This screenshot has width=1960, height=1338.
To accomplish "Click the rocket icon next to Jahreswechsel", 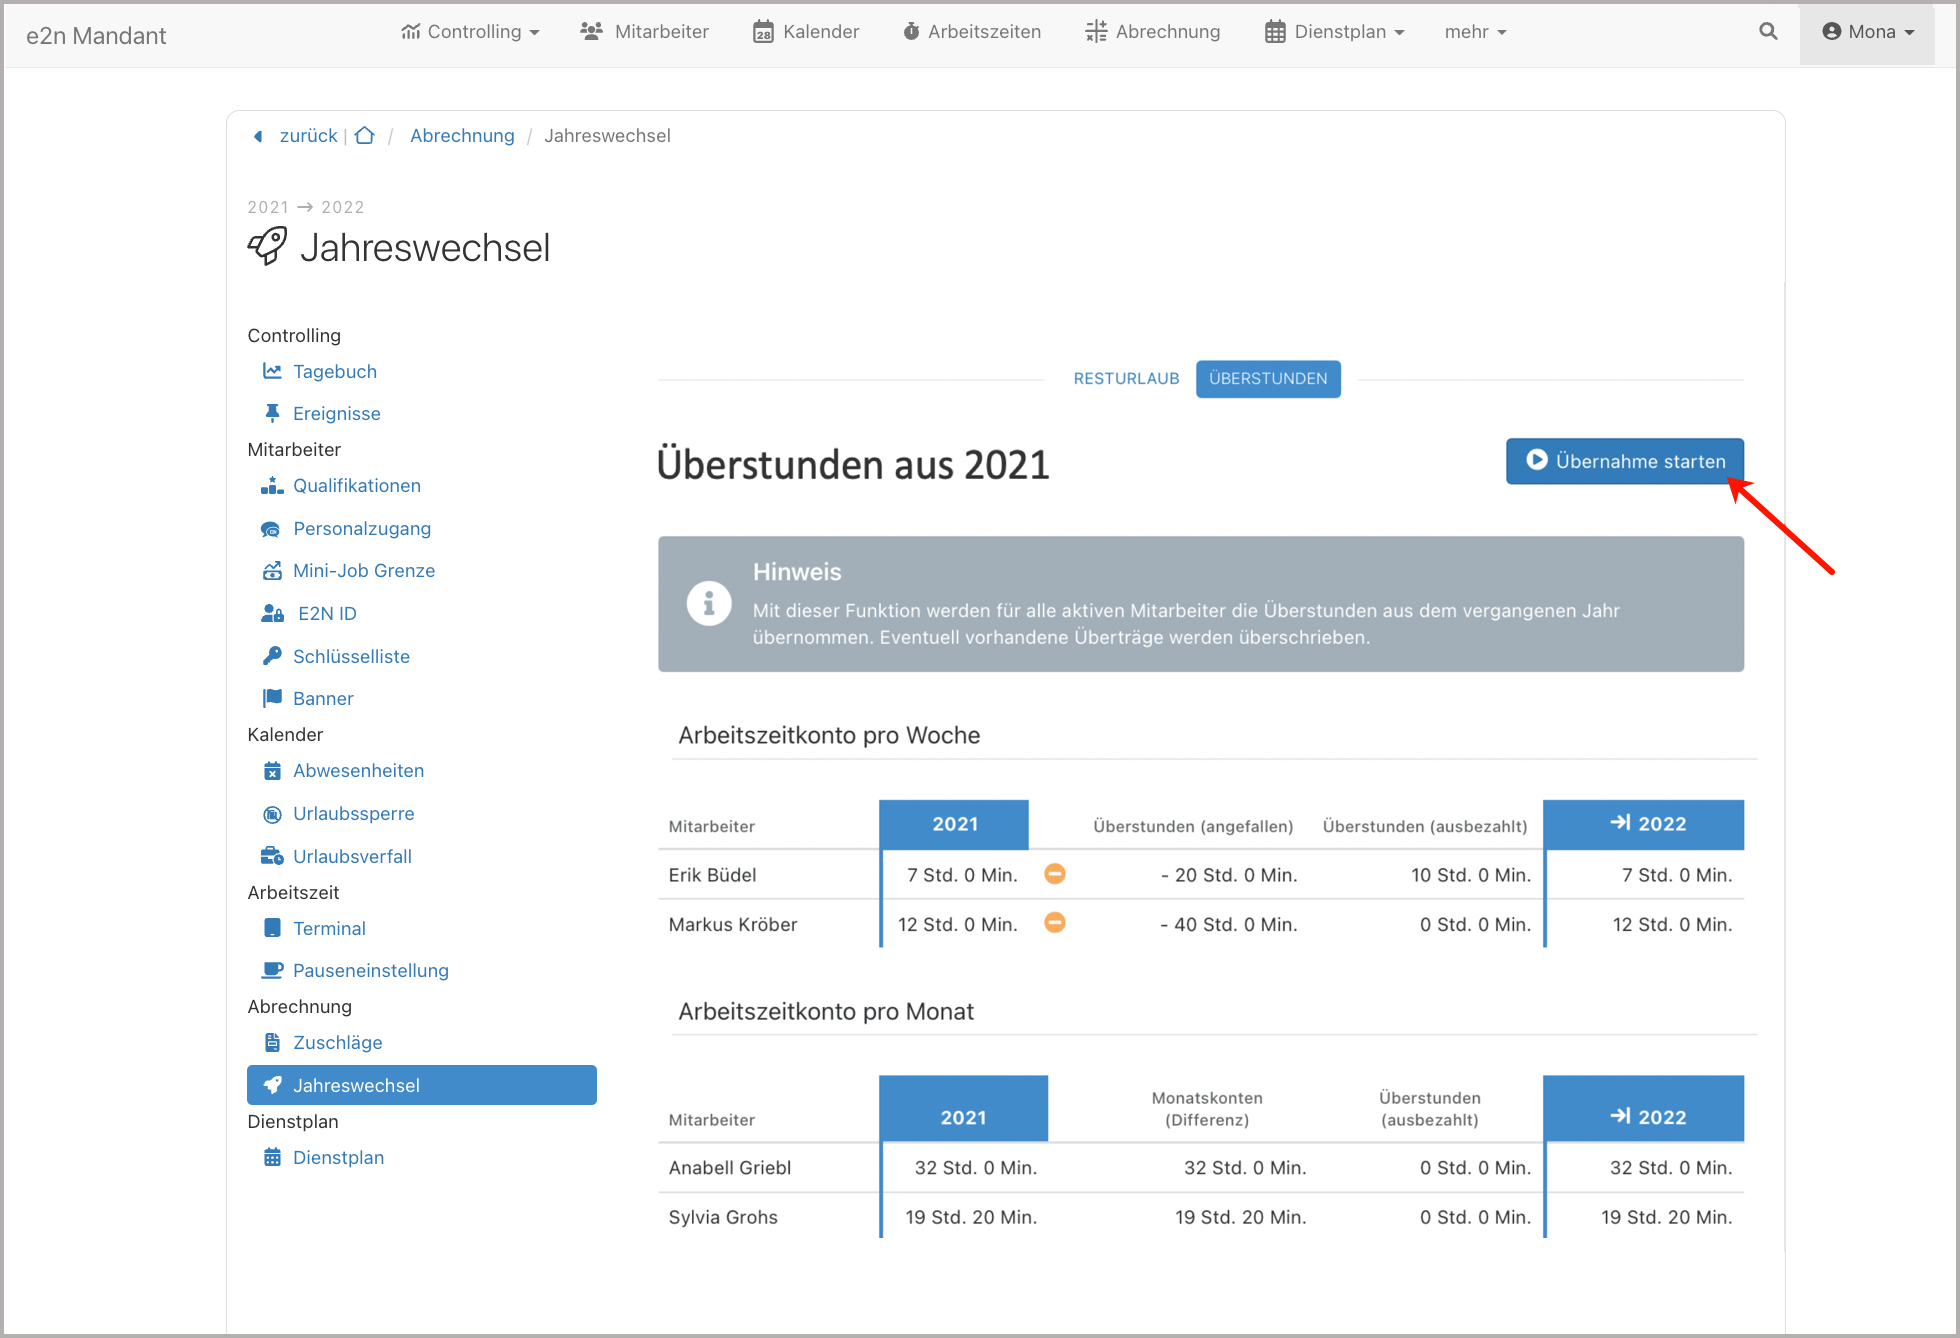I will click(267, 246).
